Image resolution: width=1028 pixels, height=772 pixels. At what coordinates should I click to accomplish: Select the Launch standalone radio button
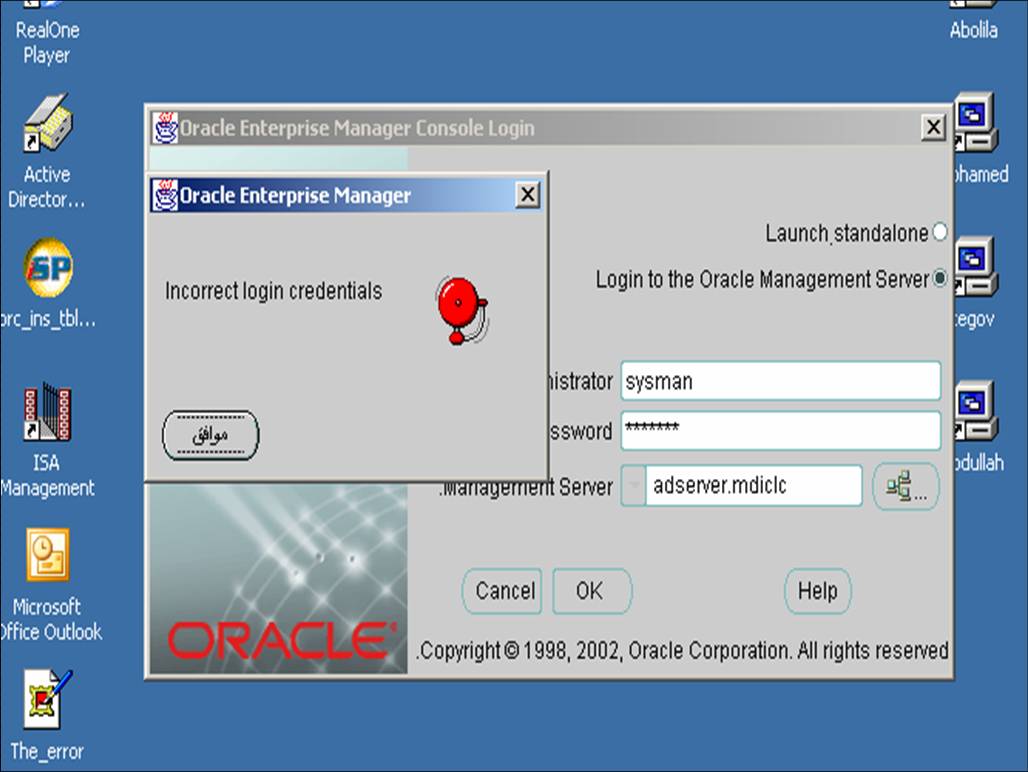pyautogui.click(x=939, y=233)
